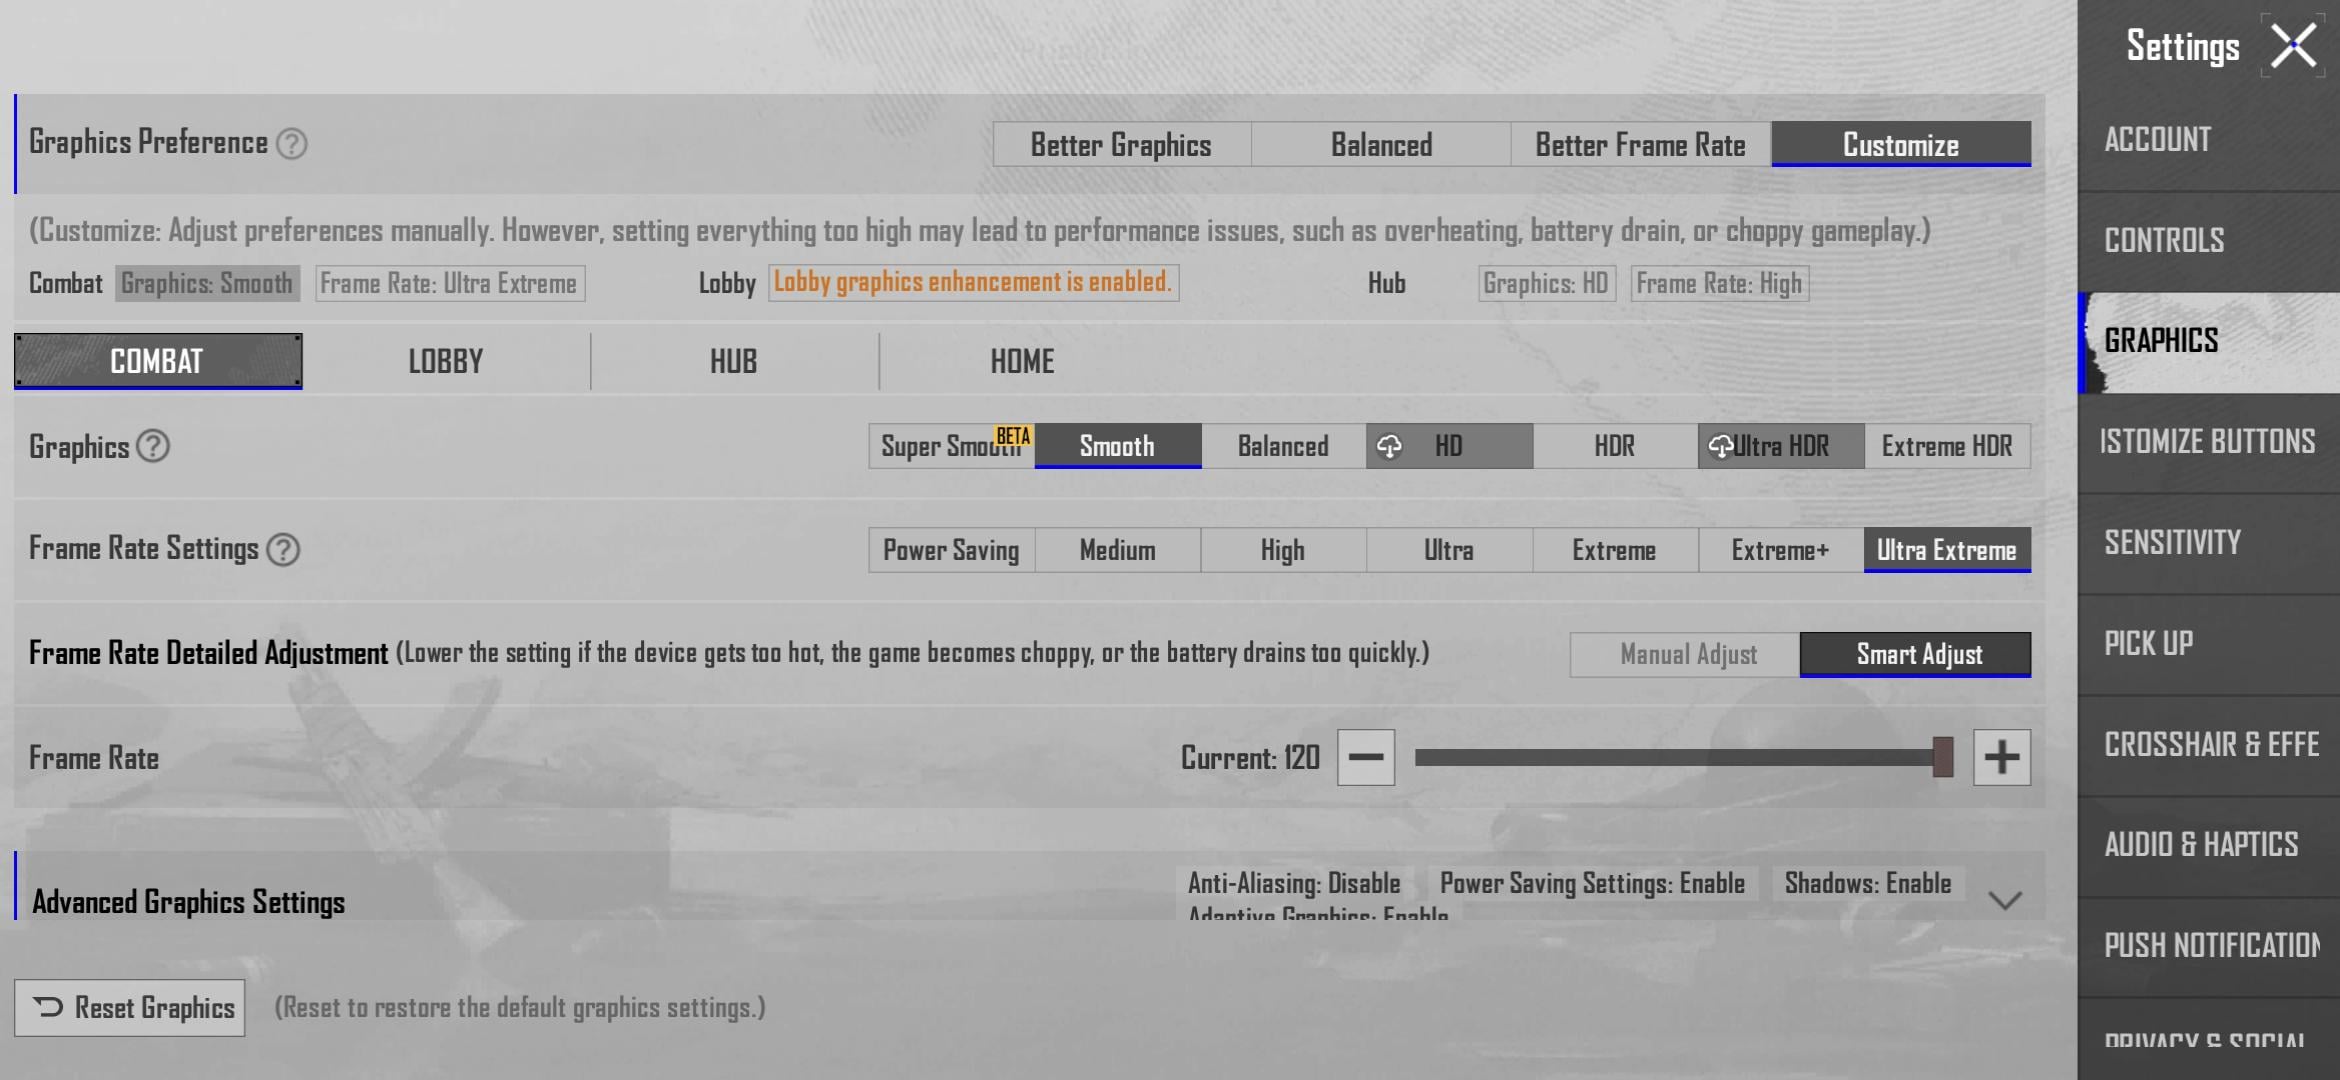Decrease frame rate with minus button
Screen dimensions: 2340x1080
click(1365, 757)
